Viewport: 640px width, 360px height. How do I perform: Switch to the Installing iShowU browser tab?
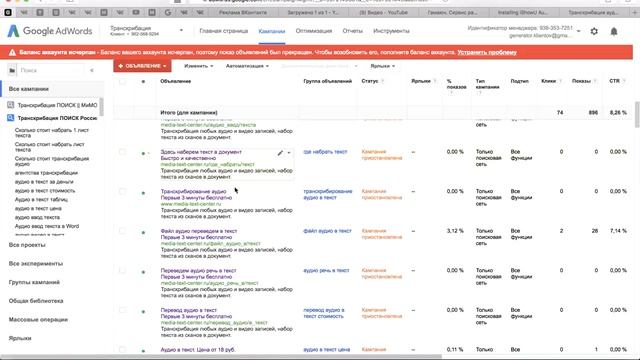coord(523,13)
